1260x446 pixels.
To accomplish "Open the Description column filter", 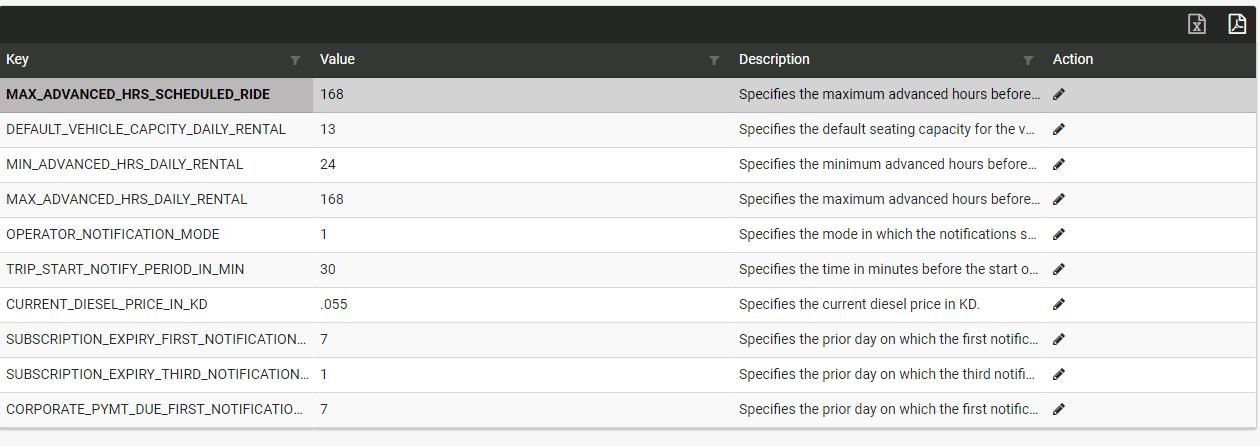I will [x=1028, y=61].
